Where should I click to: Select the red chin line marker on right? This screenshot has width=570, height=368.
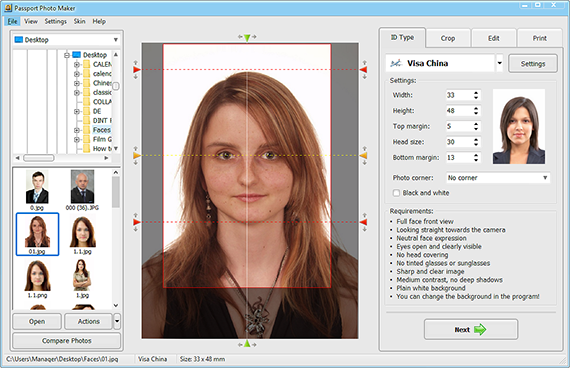(364, 222)
